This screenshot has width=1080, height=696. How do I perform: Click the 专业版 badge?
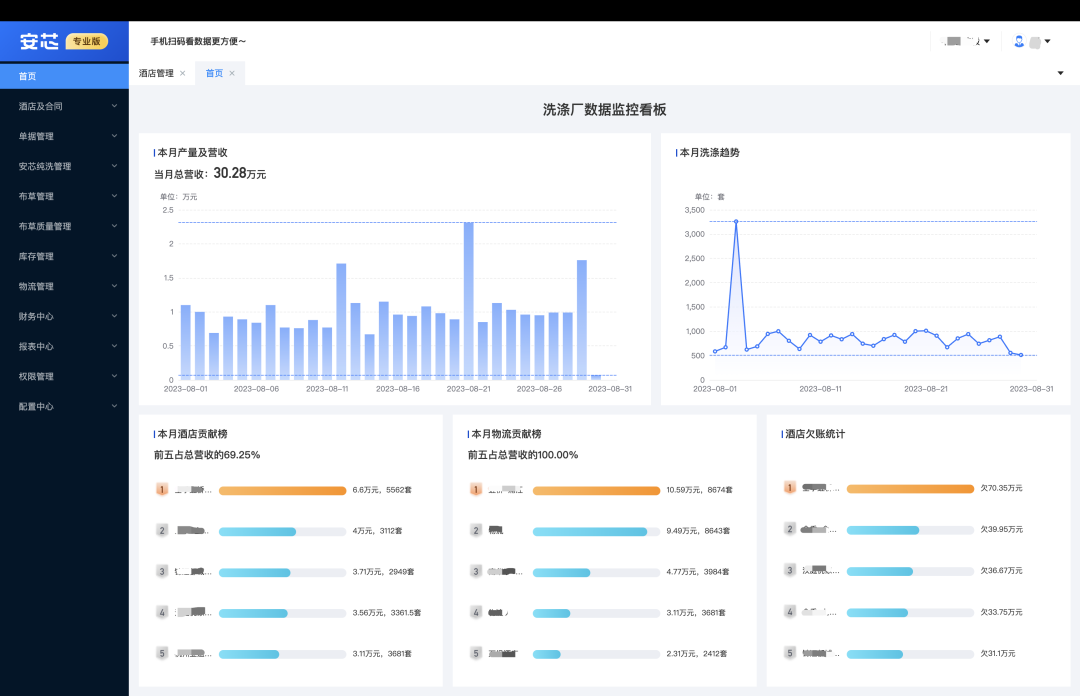click(87, 41)
